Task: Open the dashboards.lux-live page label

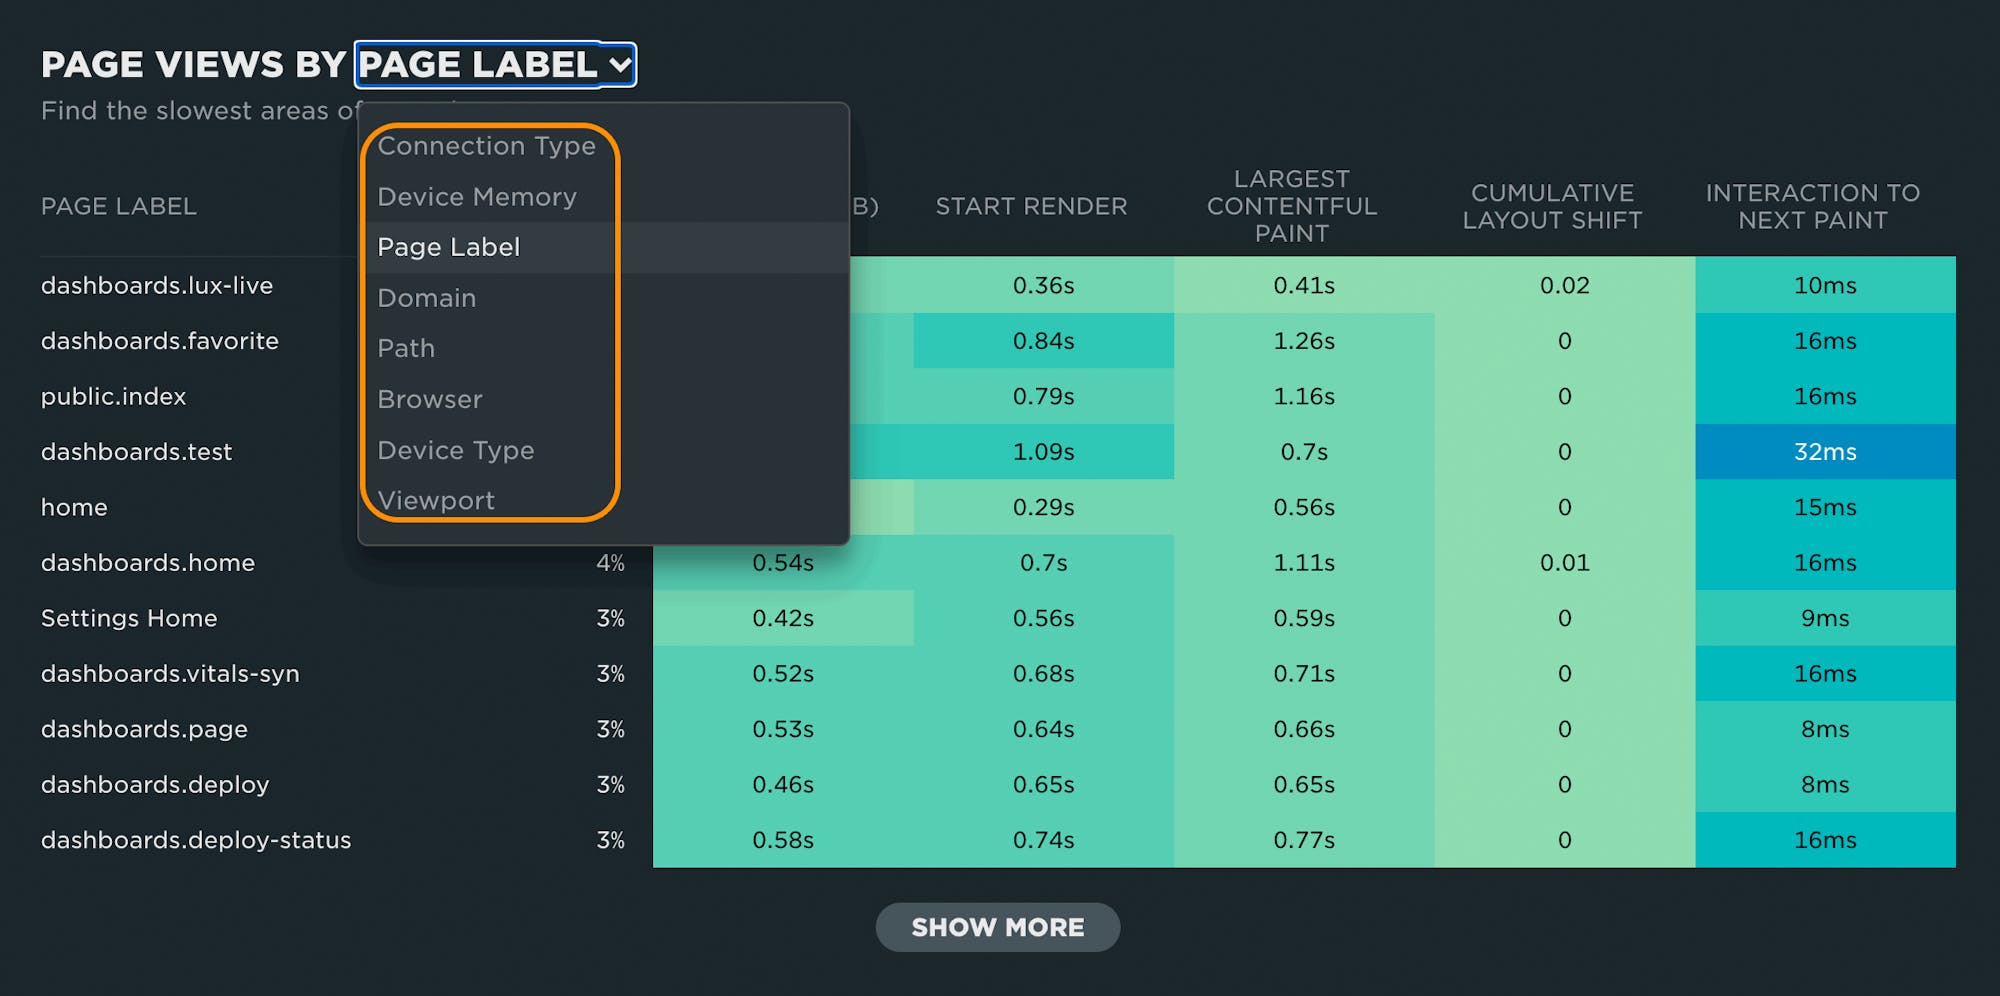Action: point(157,285)
